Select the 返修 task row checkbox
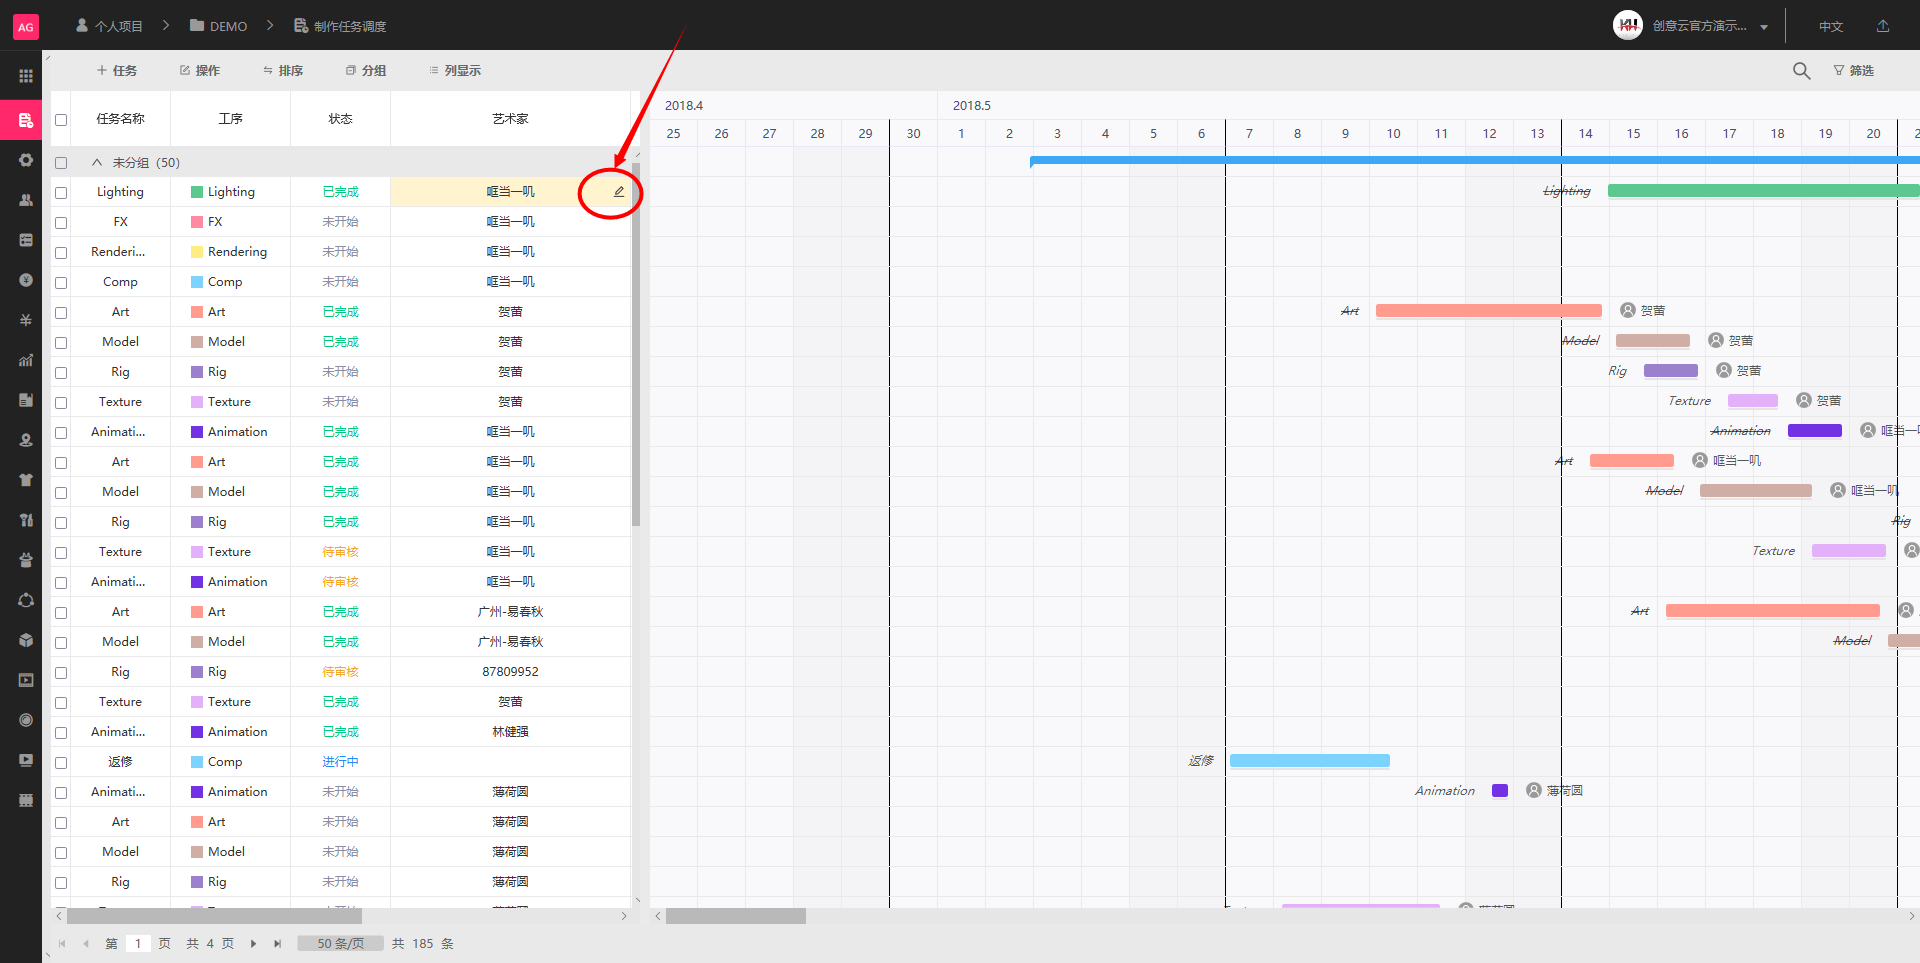The height and width of the screenshot is (963, 1920). (x=61, y=763)
